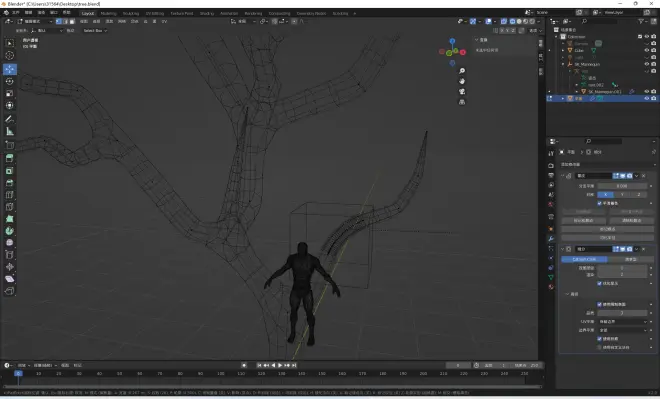Select the Inset Faces tool

(x=9, y=170)
